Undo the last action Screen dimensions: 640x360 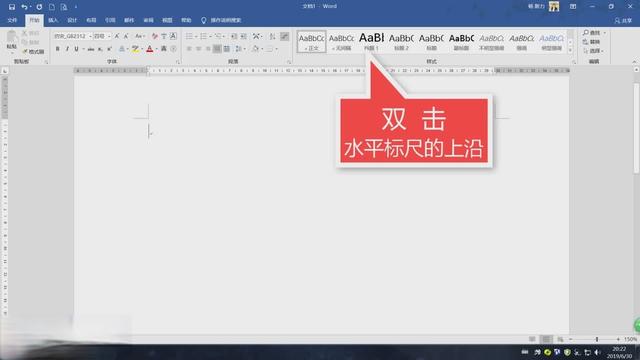pos(24,7)
